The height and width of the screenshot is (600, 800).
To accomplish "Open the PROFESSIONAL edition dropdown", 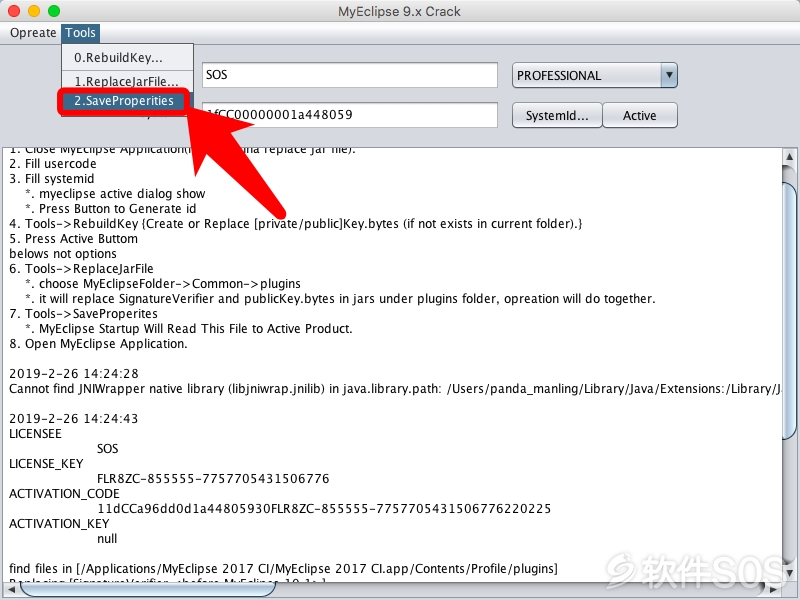I will [594, 76].
